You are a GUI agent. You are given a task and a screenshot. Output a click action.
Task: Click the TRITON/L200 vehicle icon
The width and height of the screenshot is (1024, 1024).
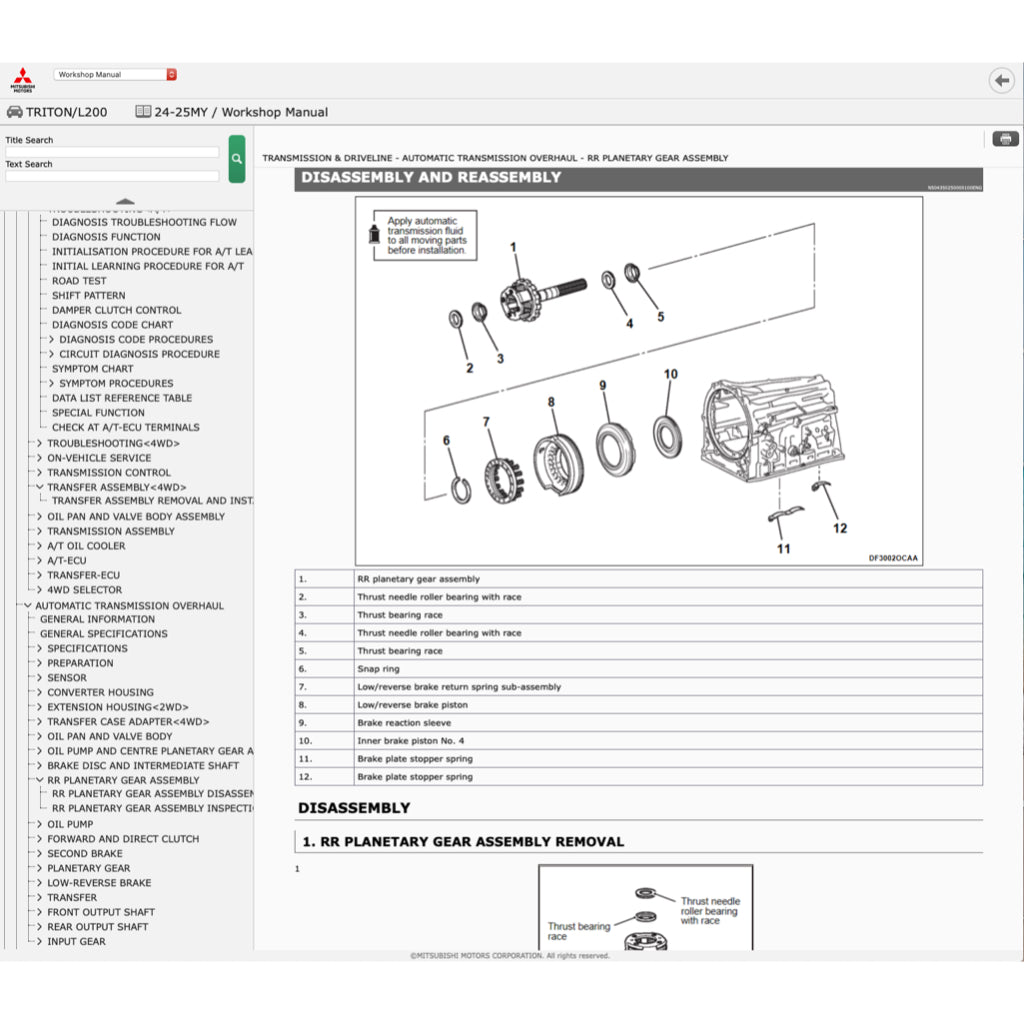coord(14,112)
